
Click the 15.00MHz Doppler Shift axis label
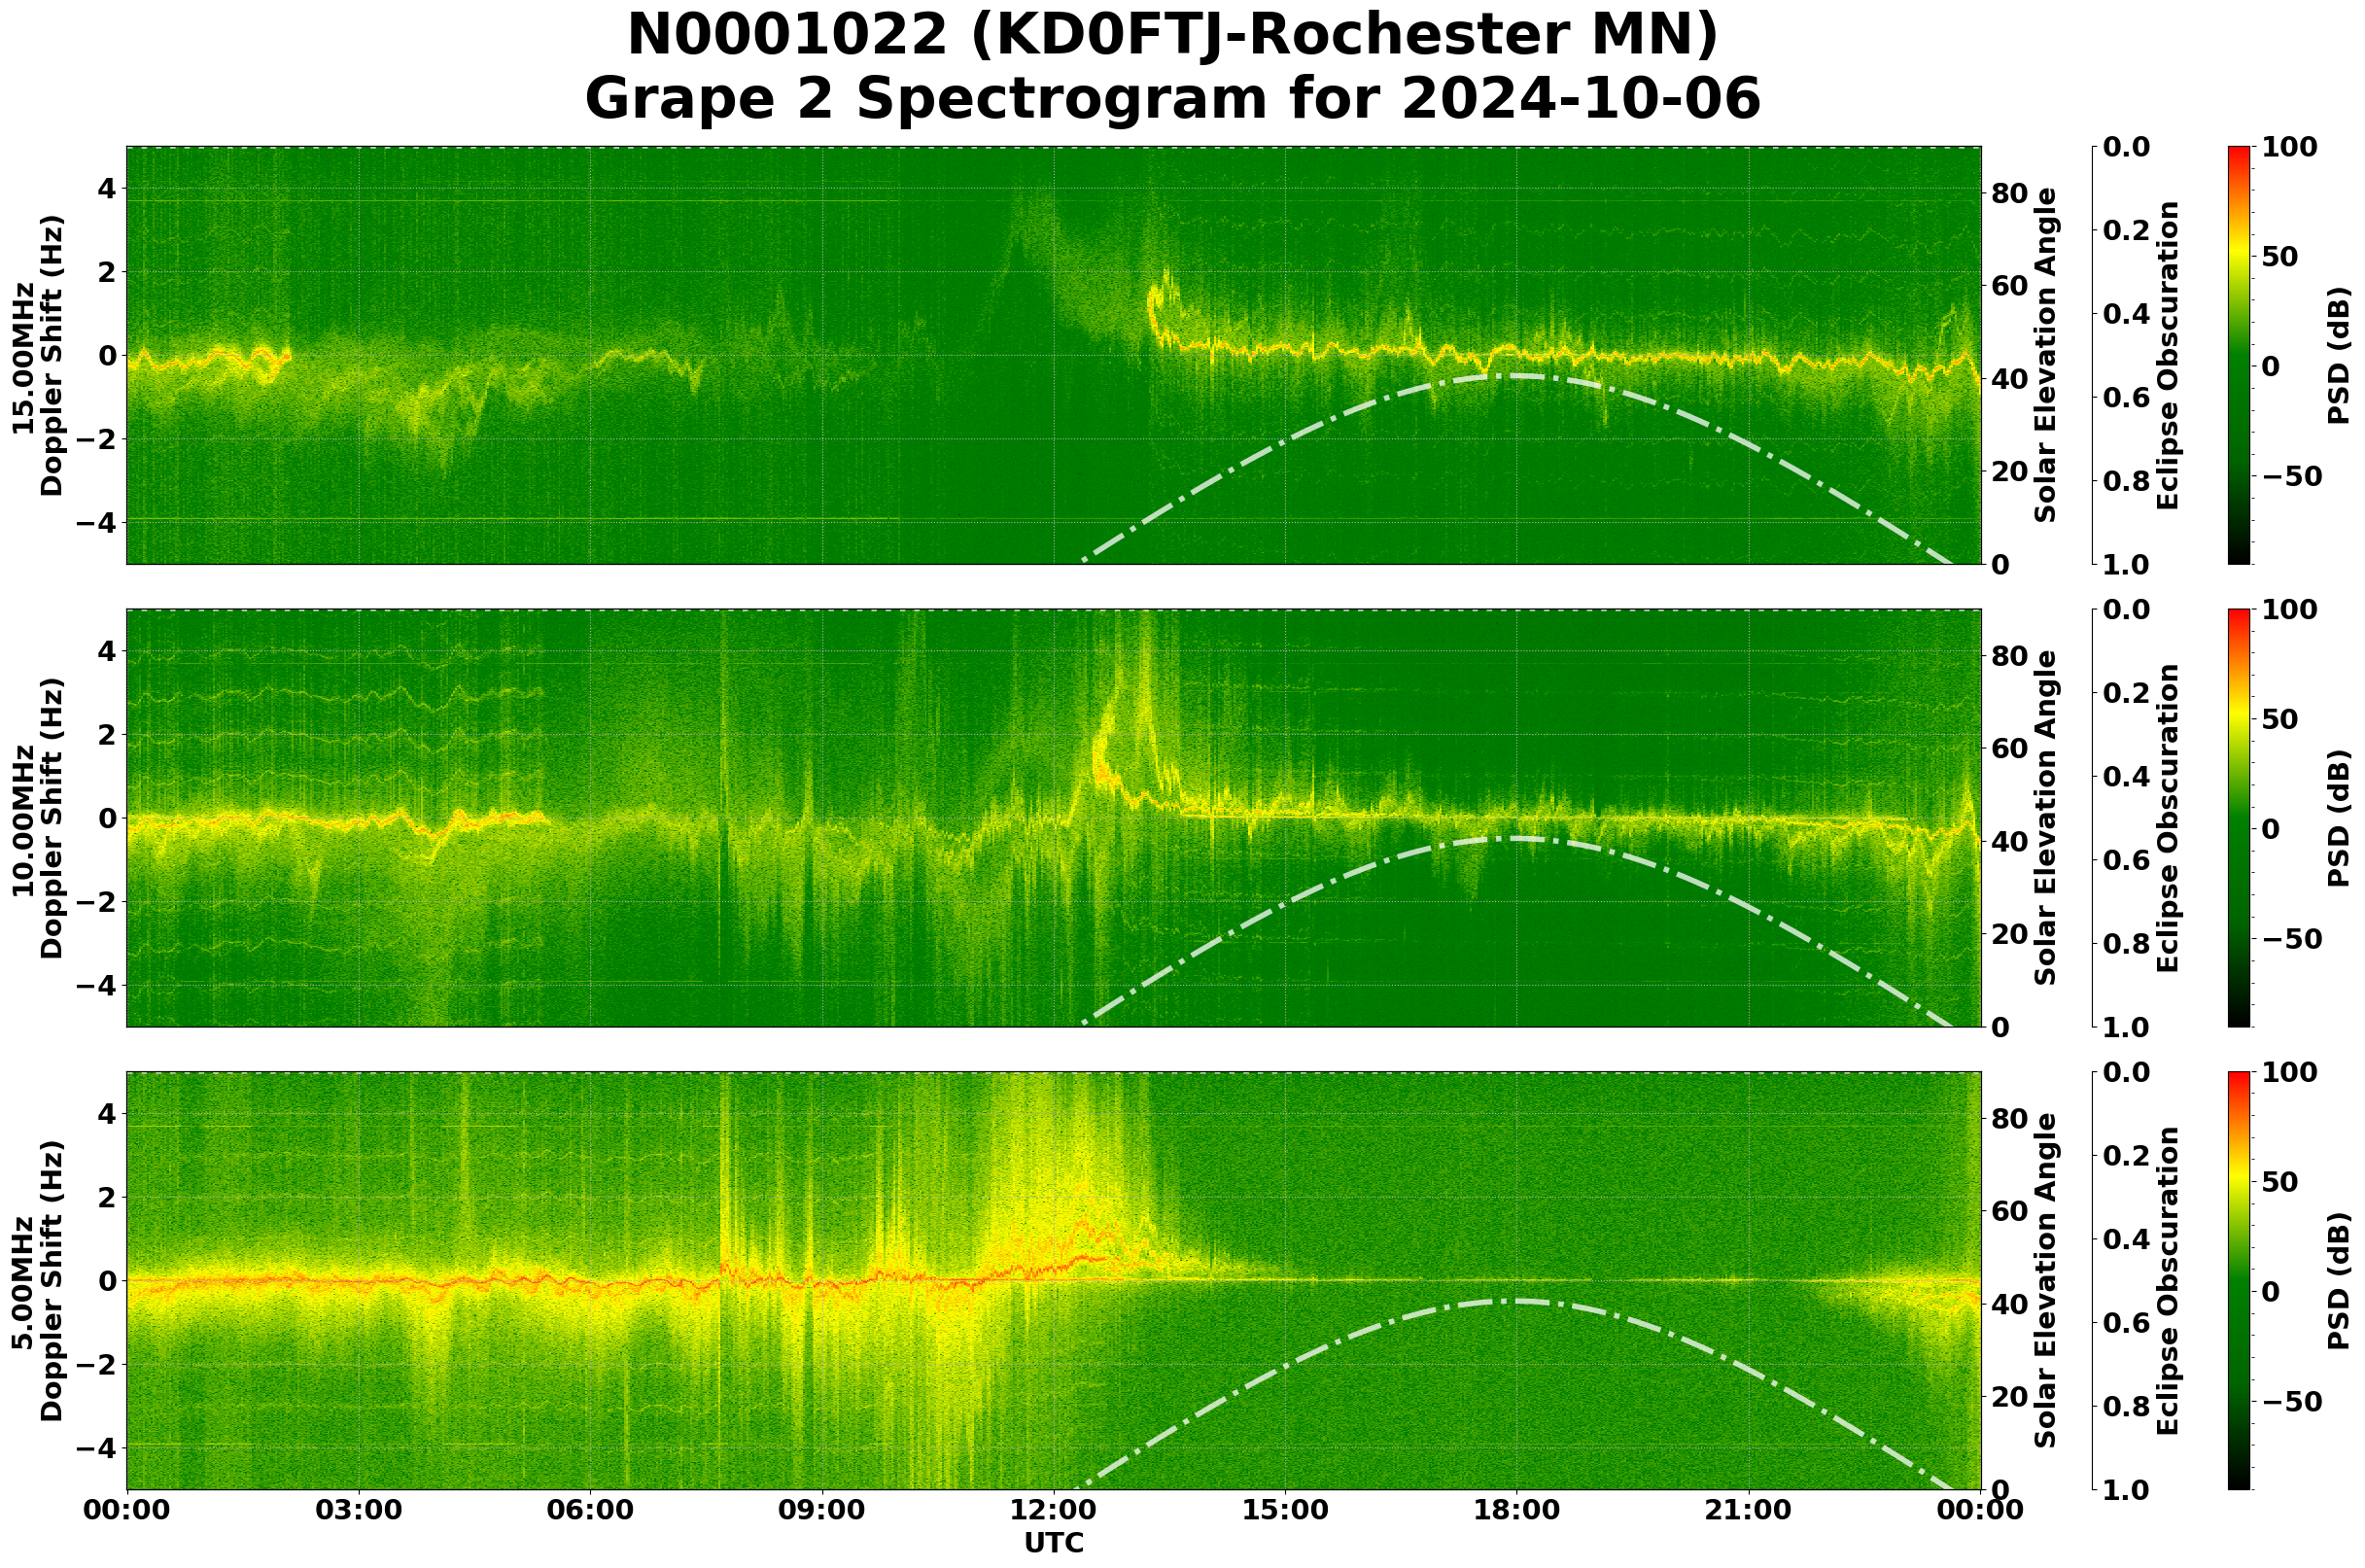tap(38, 355)
